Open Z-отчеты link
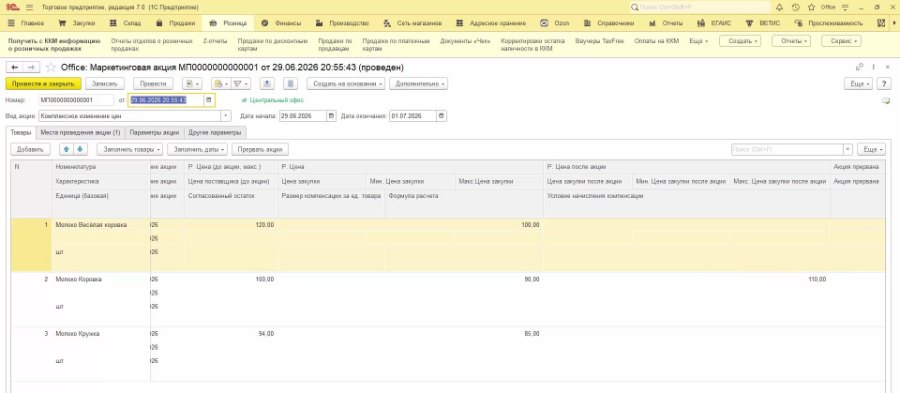Viewport: 900px width, 393px height. tap(215, 41)
